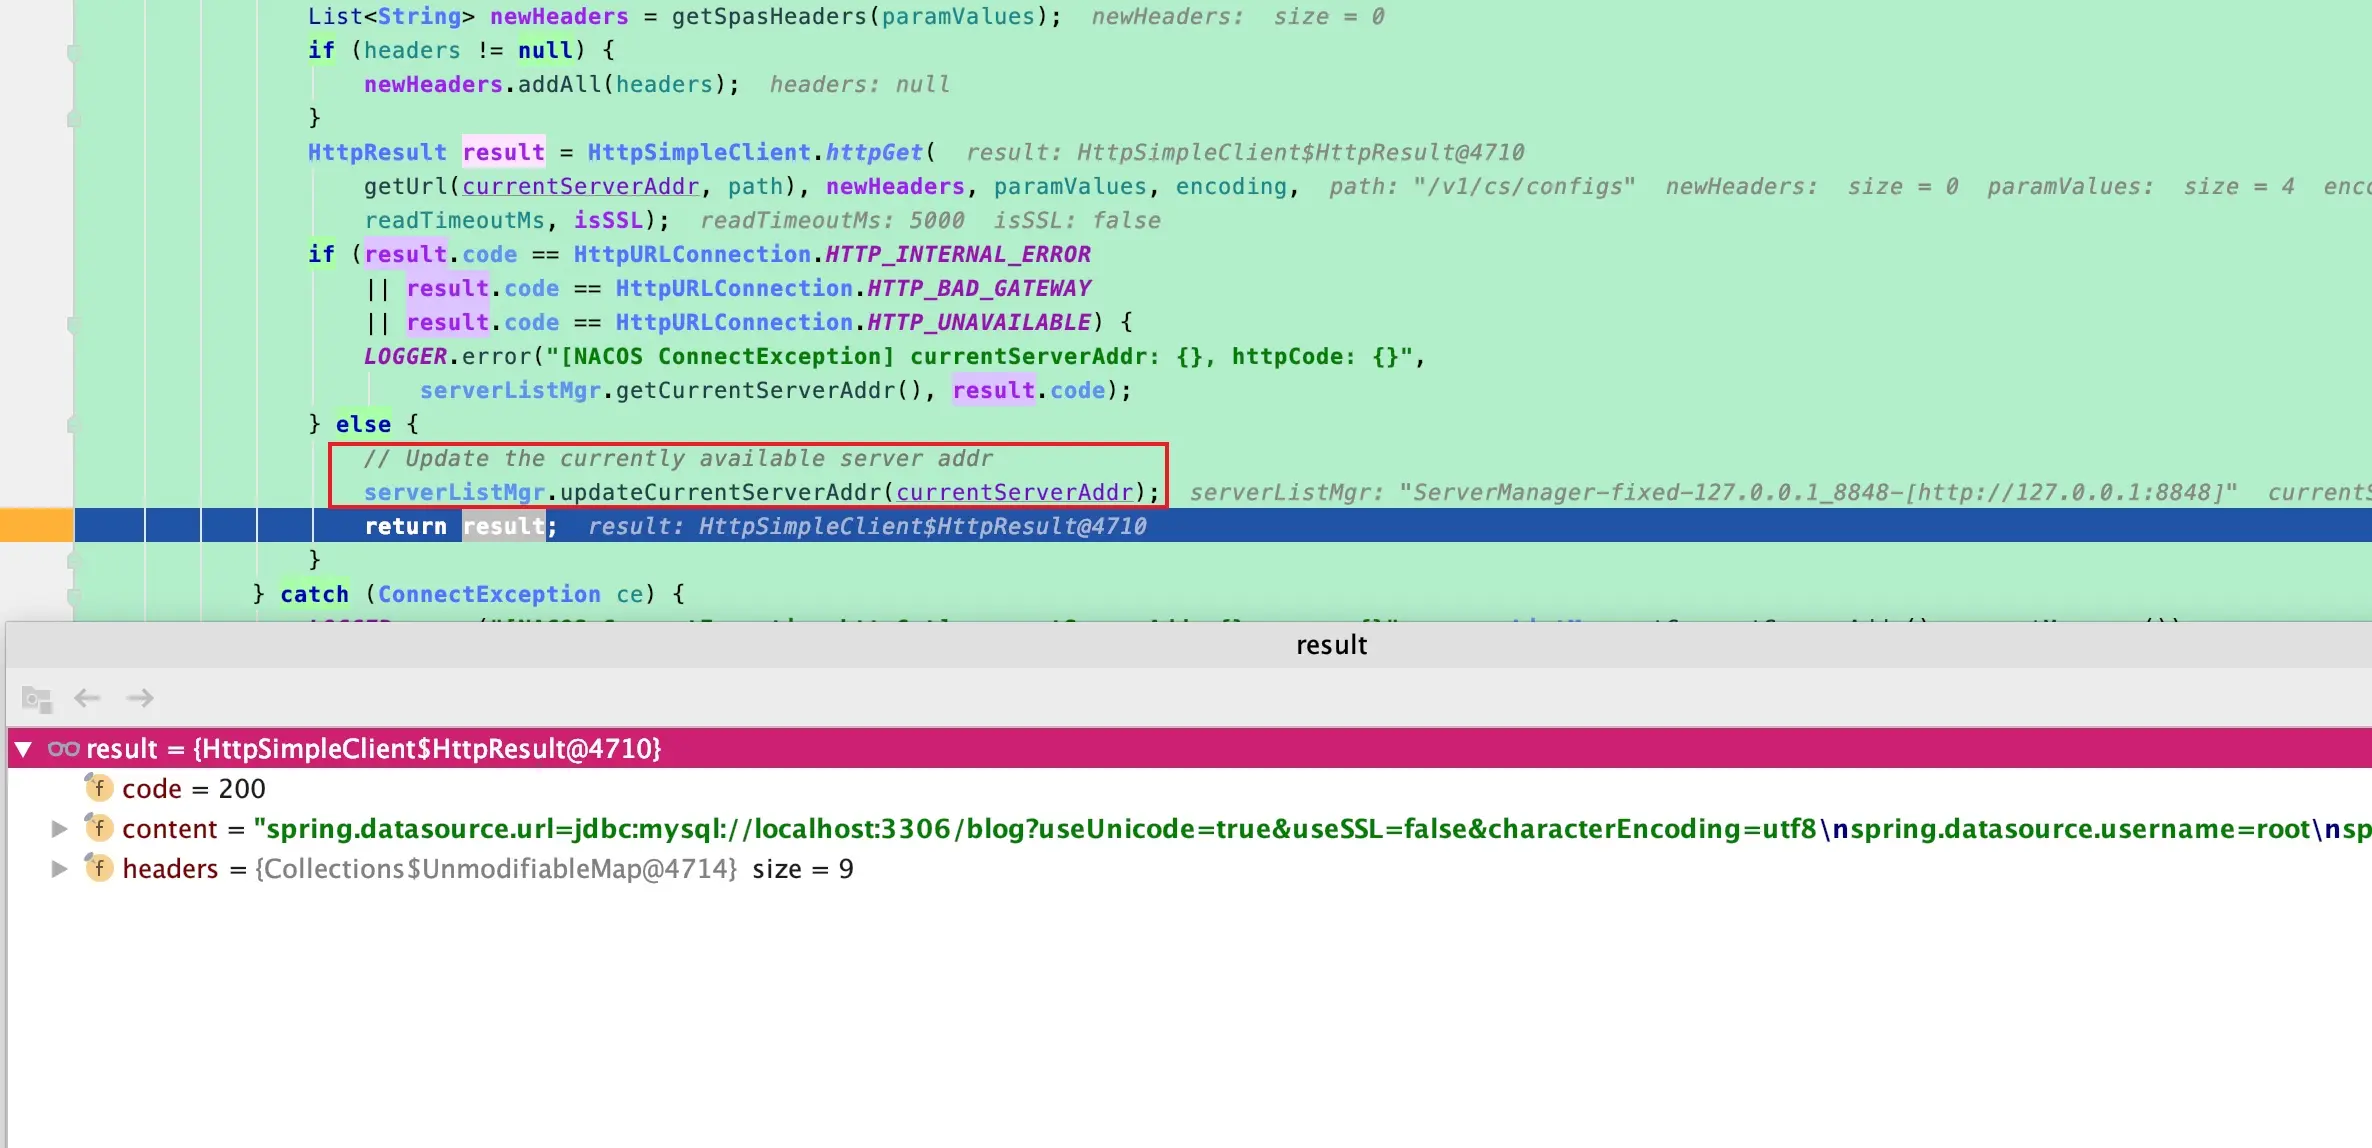
Task: Click currentServerAddr argument in updateCurrentServerAddr
Action: [x=1014, y=492]
